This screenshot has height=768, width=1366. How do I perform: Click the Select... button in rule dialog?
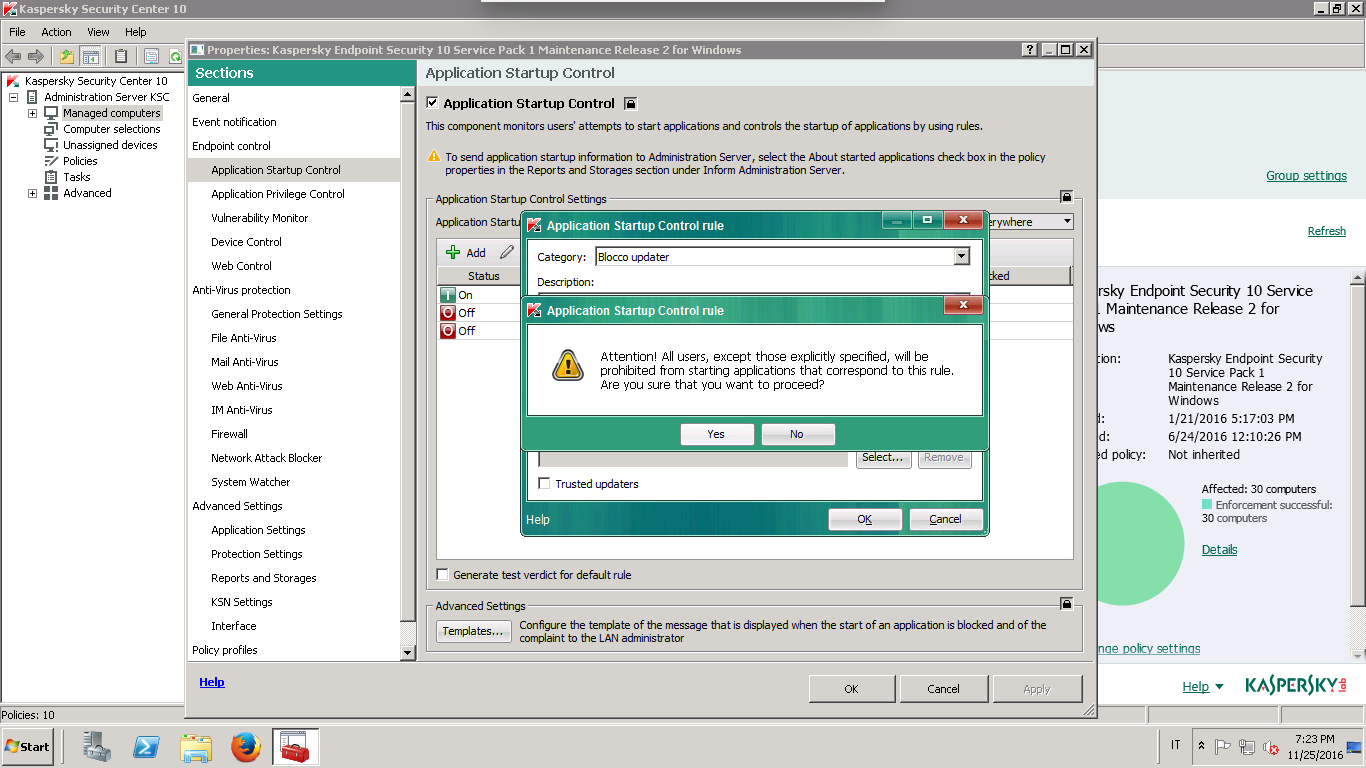[x=884, y=457]
